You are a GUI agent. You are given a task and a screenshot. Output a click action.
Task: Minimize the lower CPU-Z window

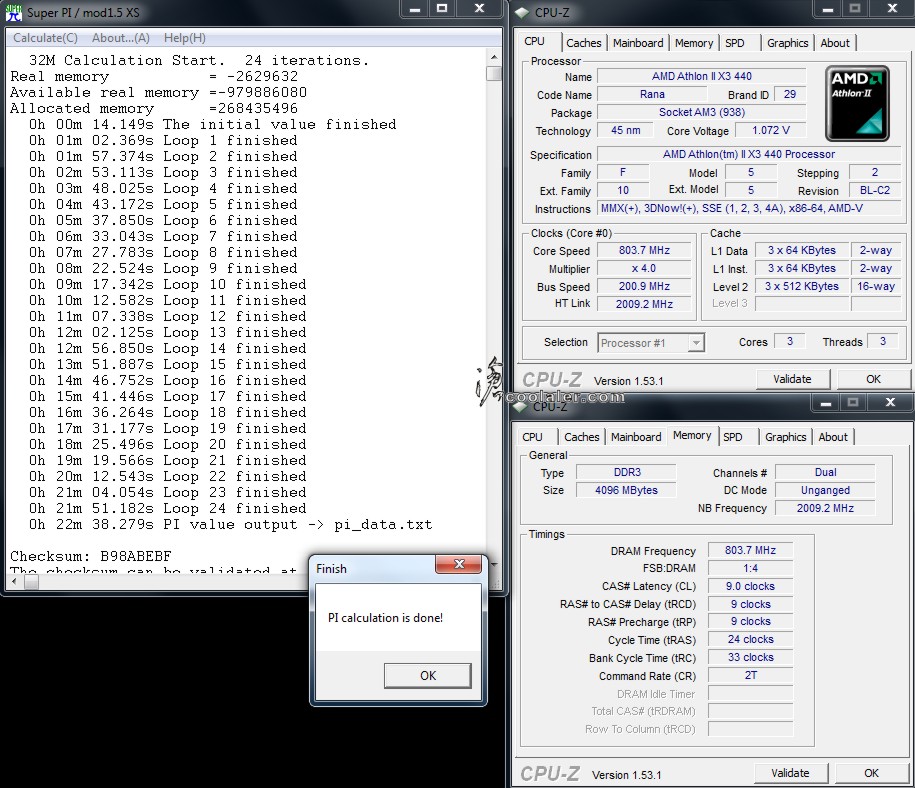(826, 403)
